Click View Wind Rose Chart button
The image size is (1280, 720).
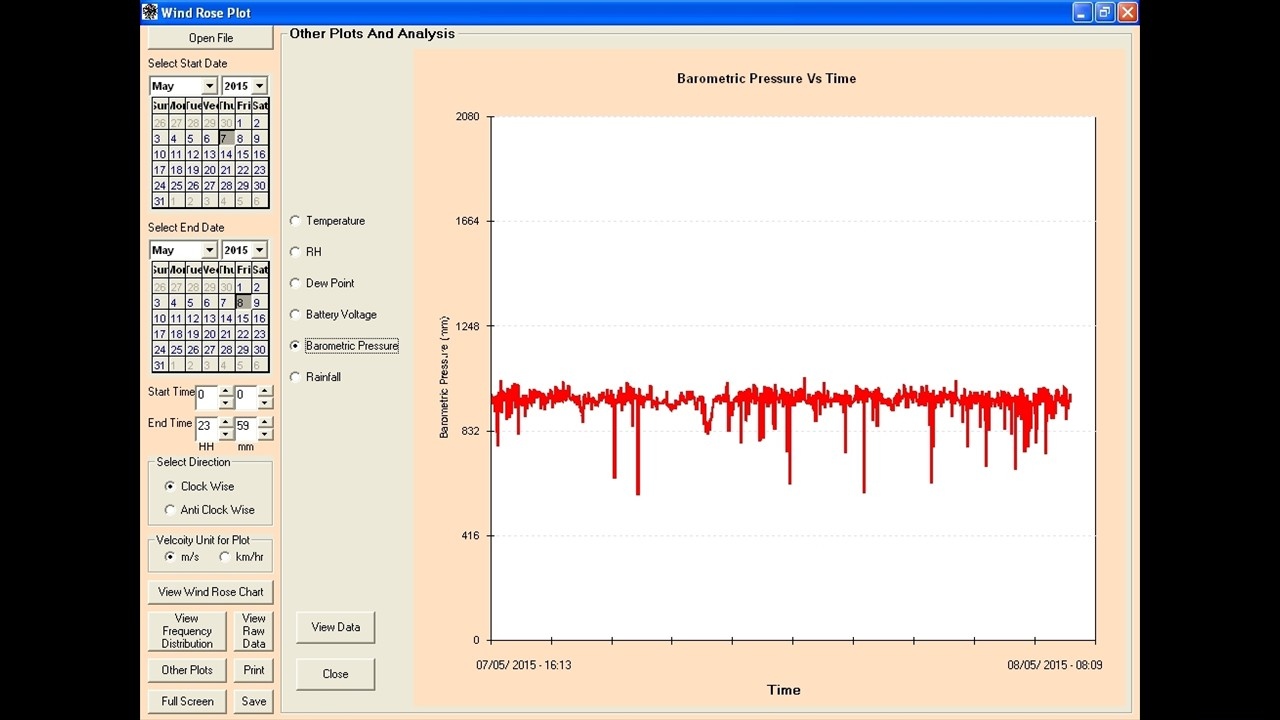211,592
